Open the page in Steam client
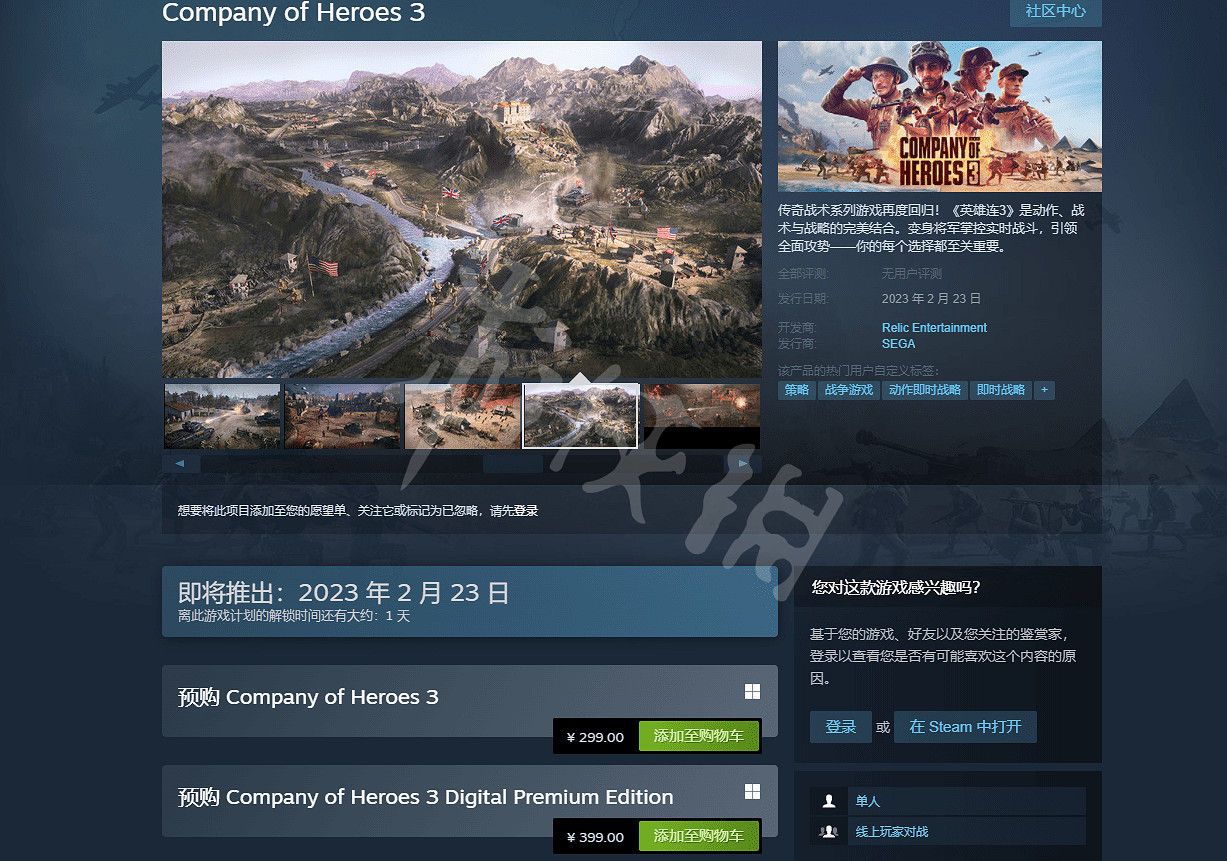Screen dimensions: 1227x861 click(965, 727)
